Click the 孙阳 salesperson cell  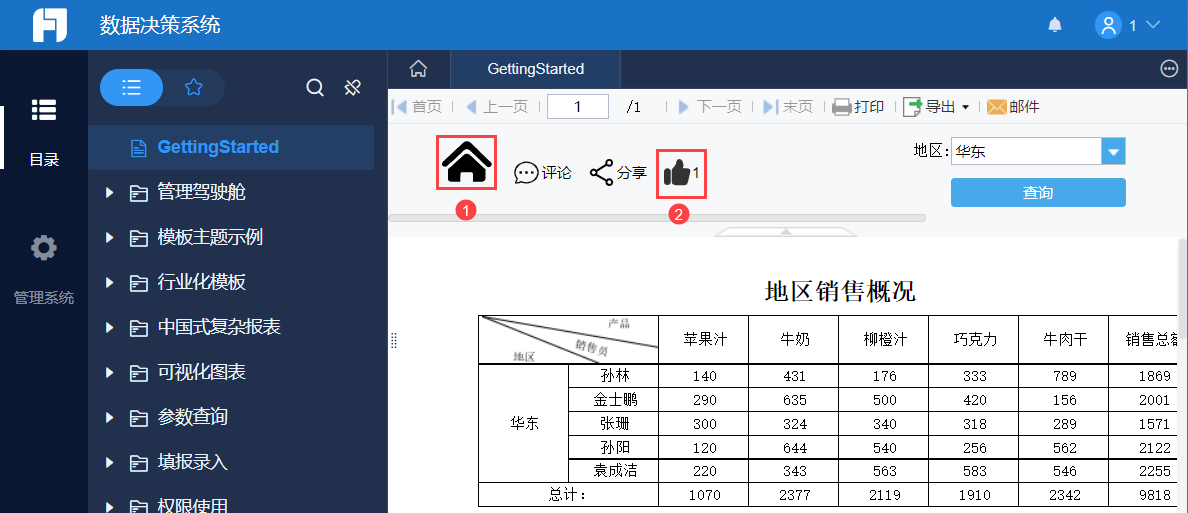(614, 447)
